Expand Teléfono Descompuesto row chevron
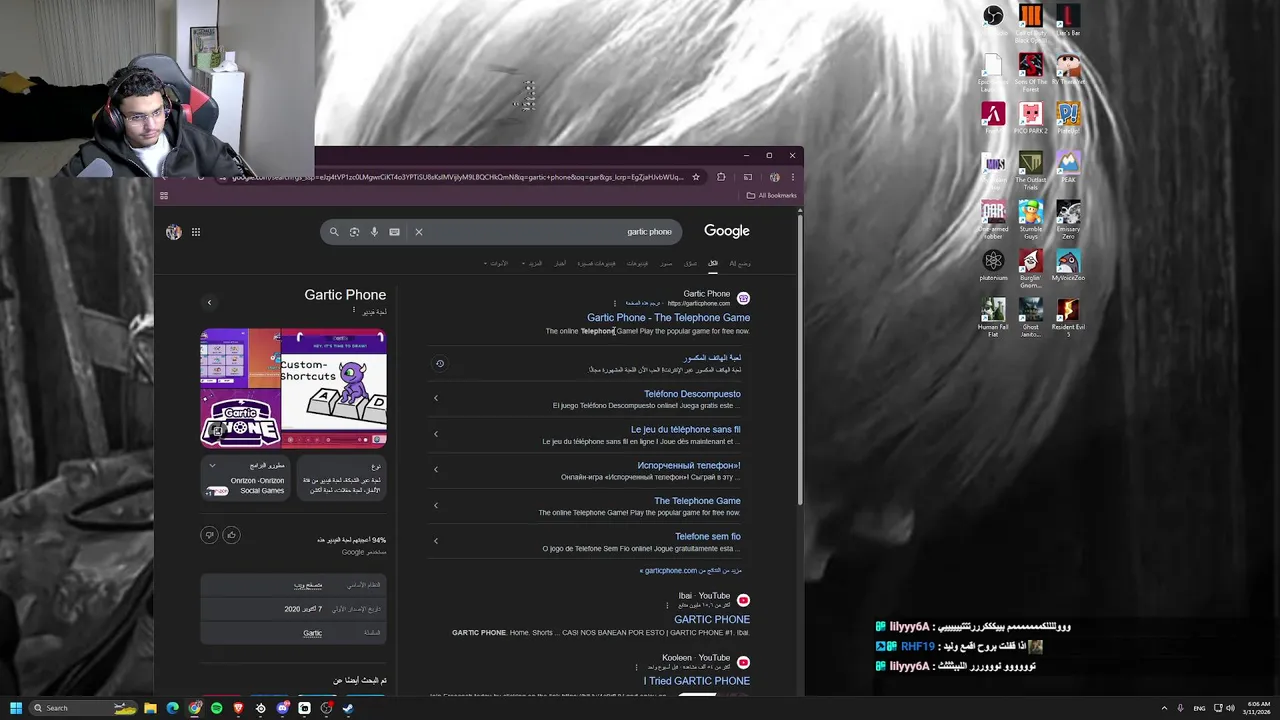The image size is (1280, 720). click(x=436, y=398)
